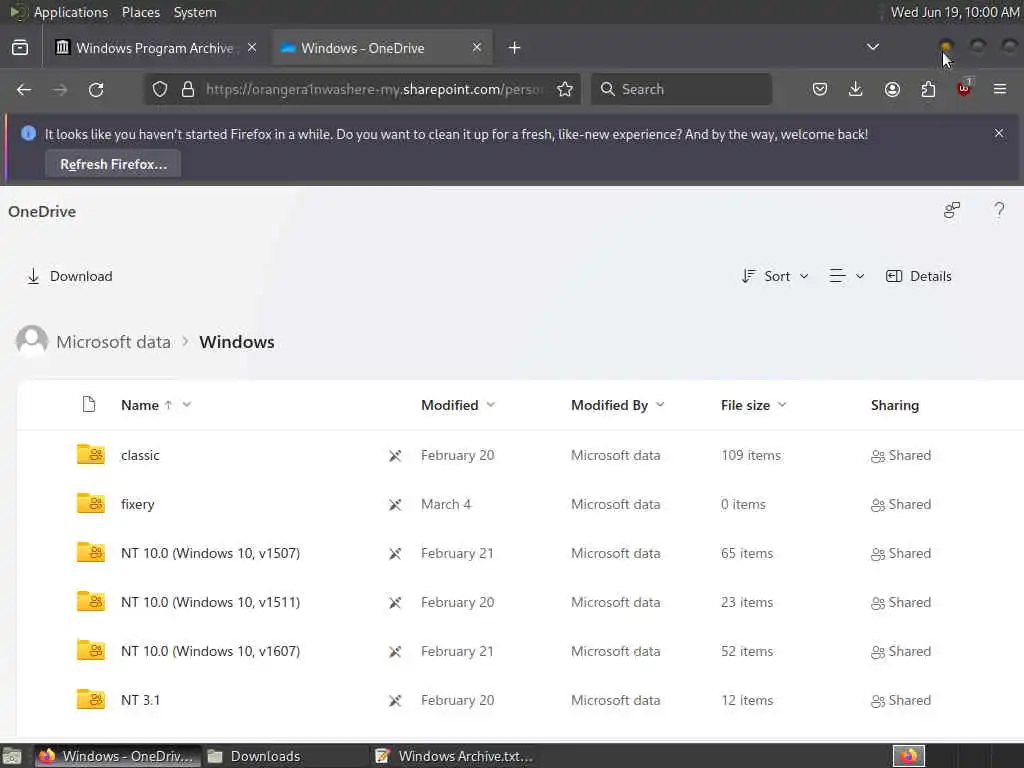Dismiss the Firefox refresh notification bar
1024x768 pixels.
click(999, 133)
